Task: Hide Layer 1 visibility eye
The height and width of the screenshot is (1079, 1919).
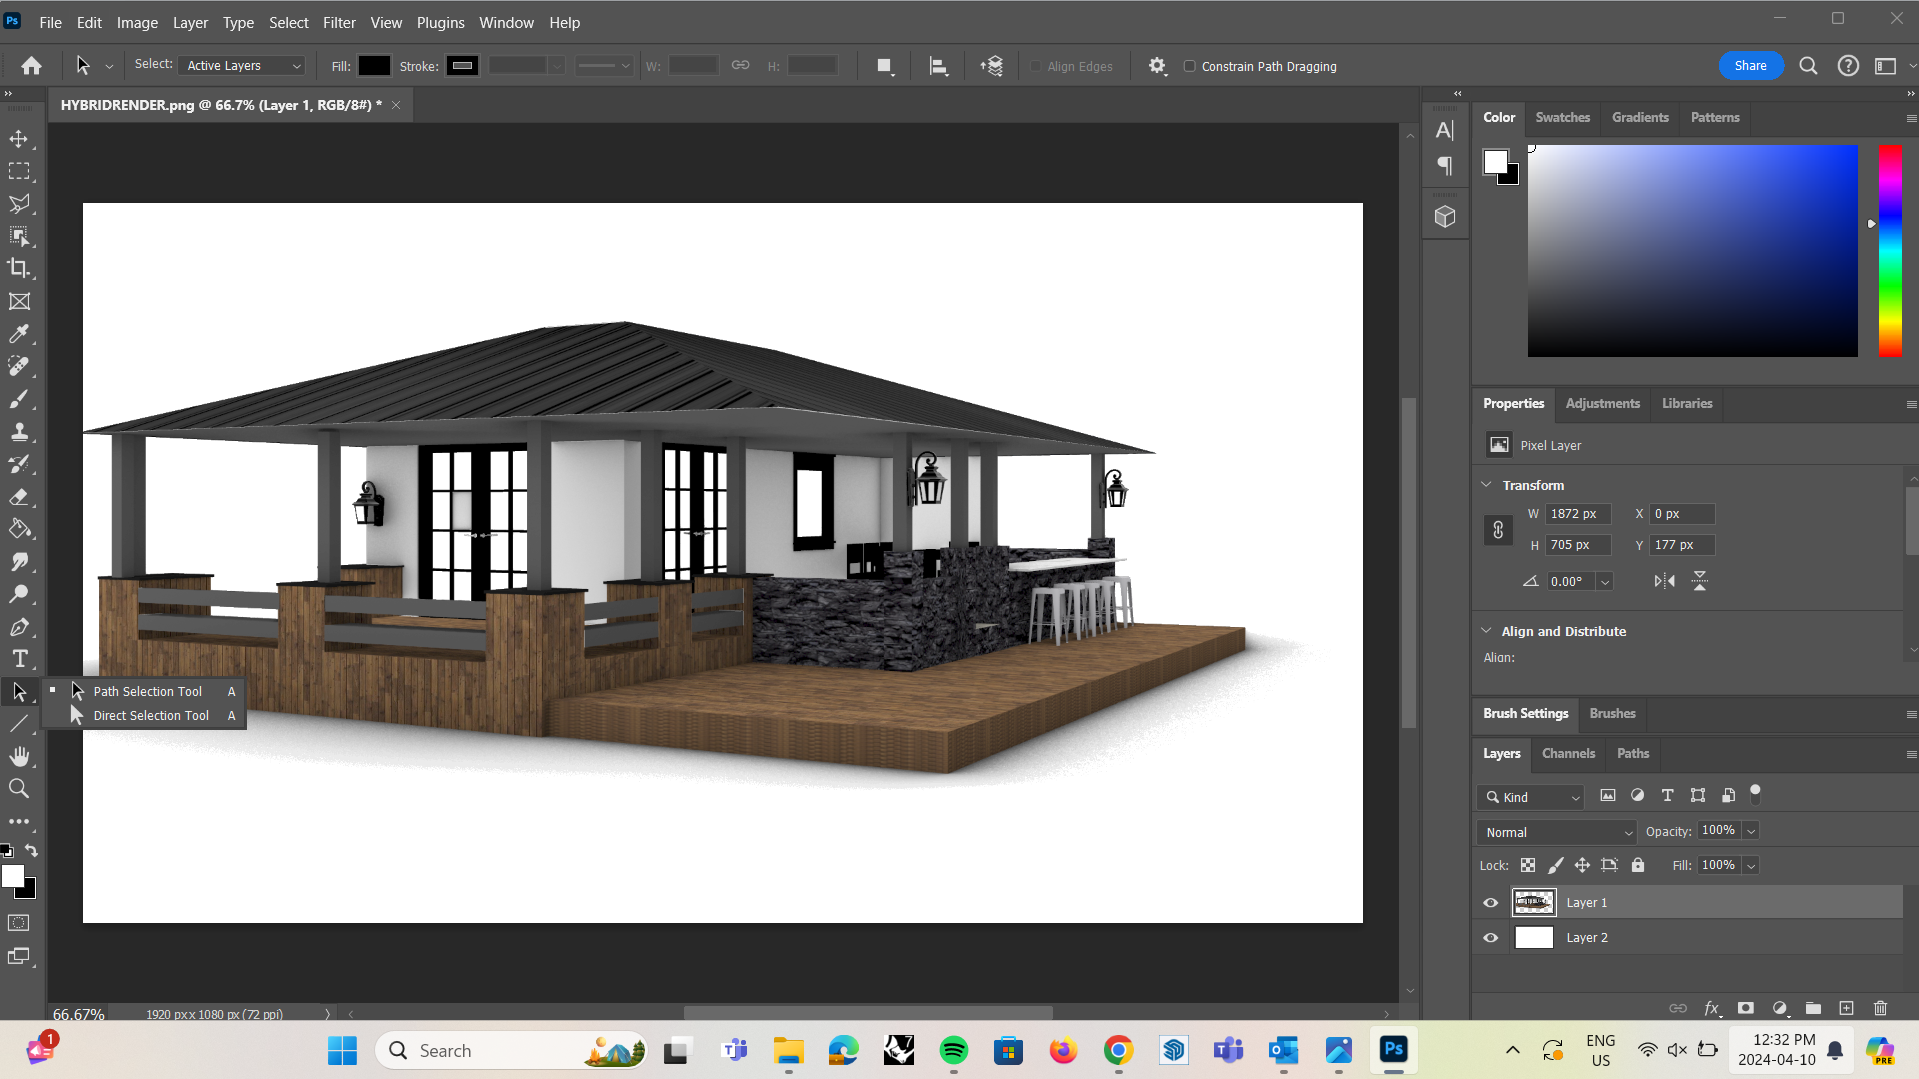Action: pos(1490,902)
